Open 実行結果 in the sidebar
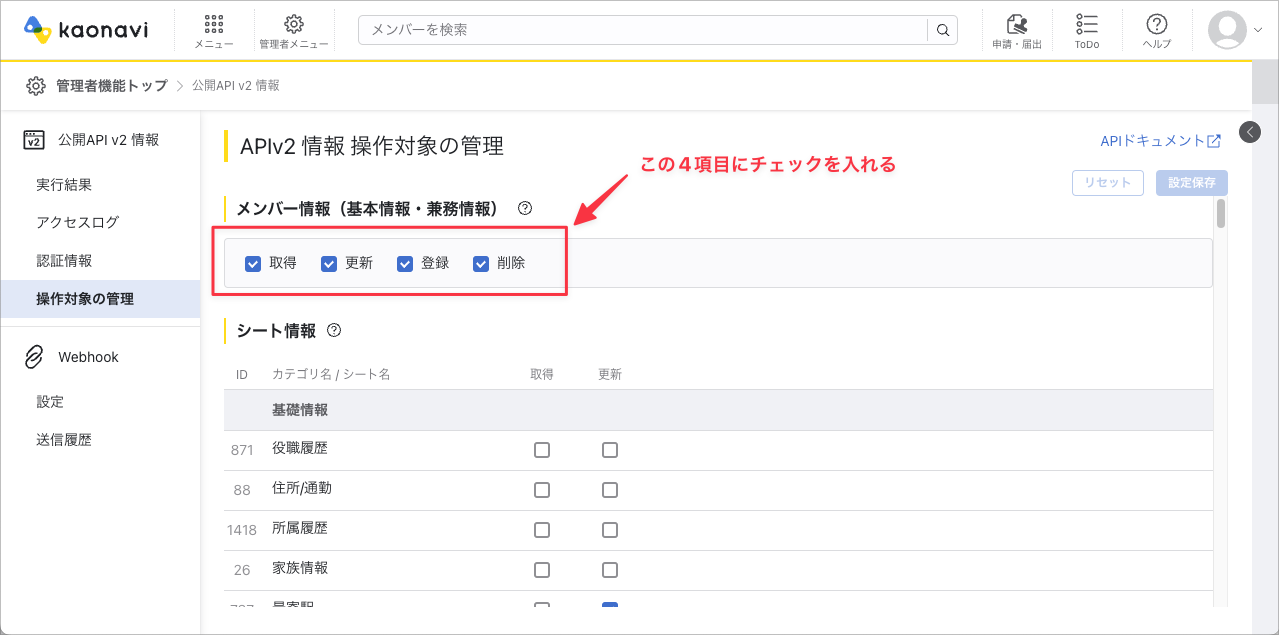 (64, 185)
